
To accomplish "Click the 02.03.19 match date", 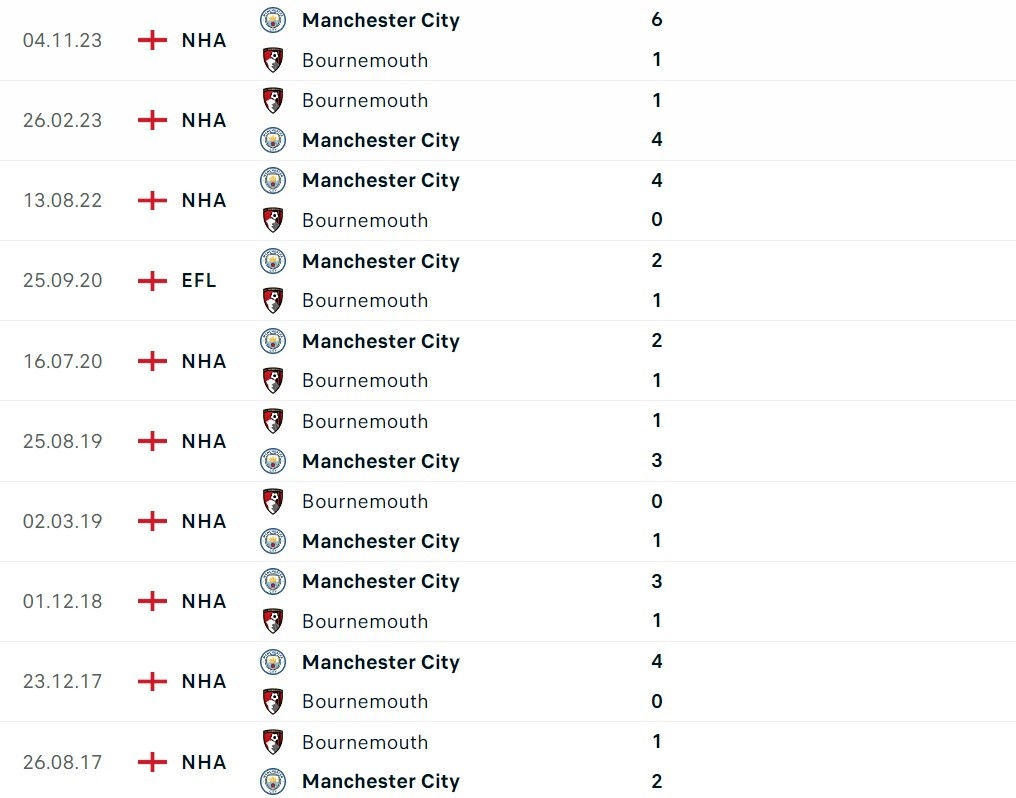I will (x=62, y=521).
